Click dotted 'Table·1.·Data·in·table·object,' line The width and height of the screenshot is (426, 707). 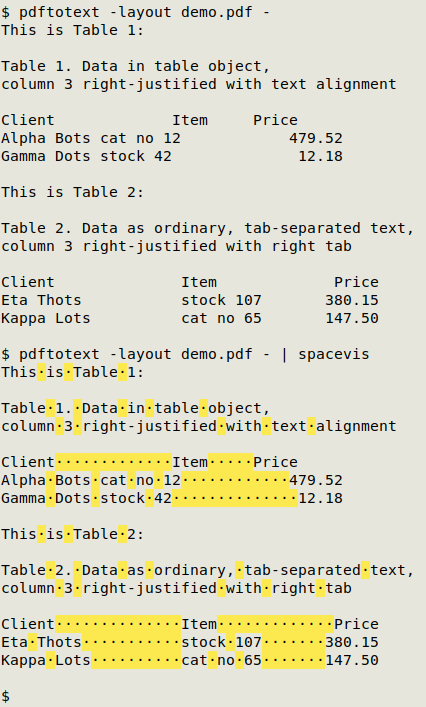(x=135, y=409)
